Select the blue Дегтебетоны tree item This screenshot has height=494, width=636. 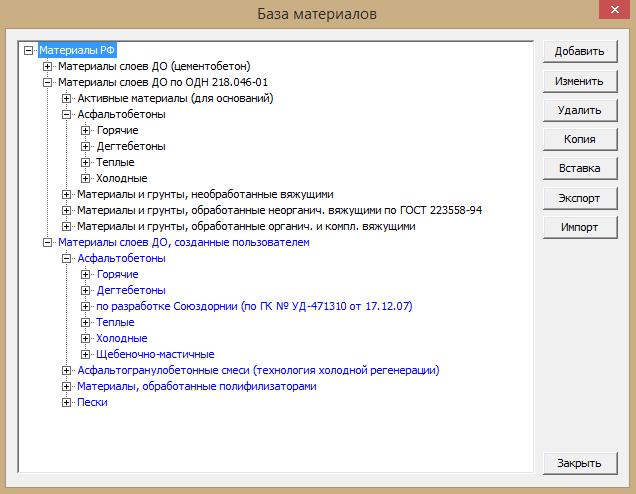click(131, 290)
